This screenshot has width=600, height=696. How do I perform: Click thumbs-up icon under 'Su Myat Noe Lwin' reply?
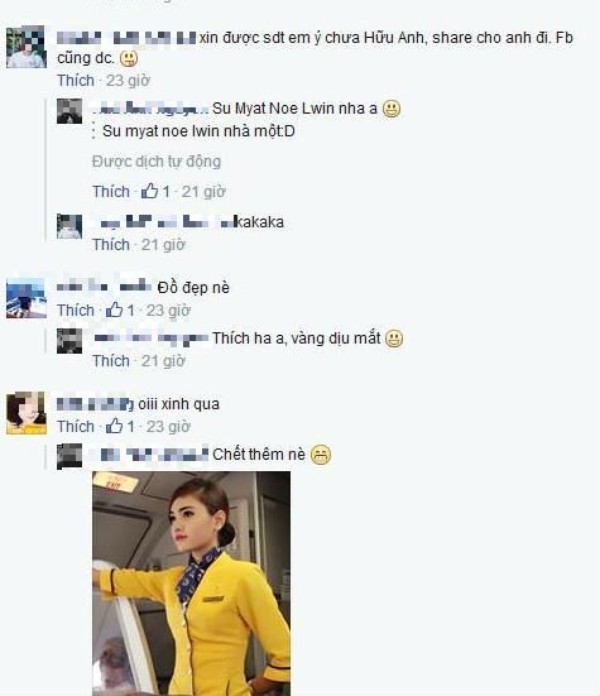150,191
